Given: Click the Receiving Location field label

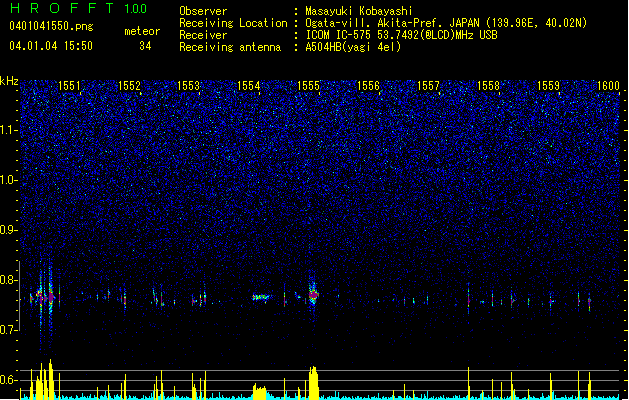Looking at the screenshot, I should point(233,23).
